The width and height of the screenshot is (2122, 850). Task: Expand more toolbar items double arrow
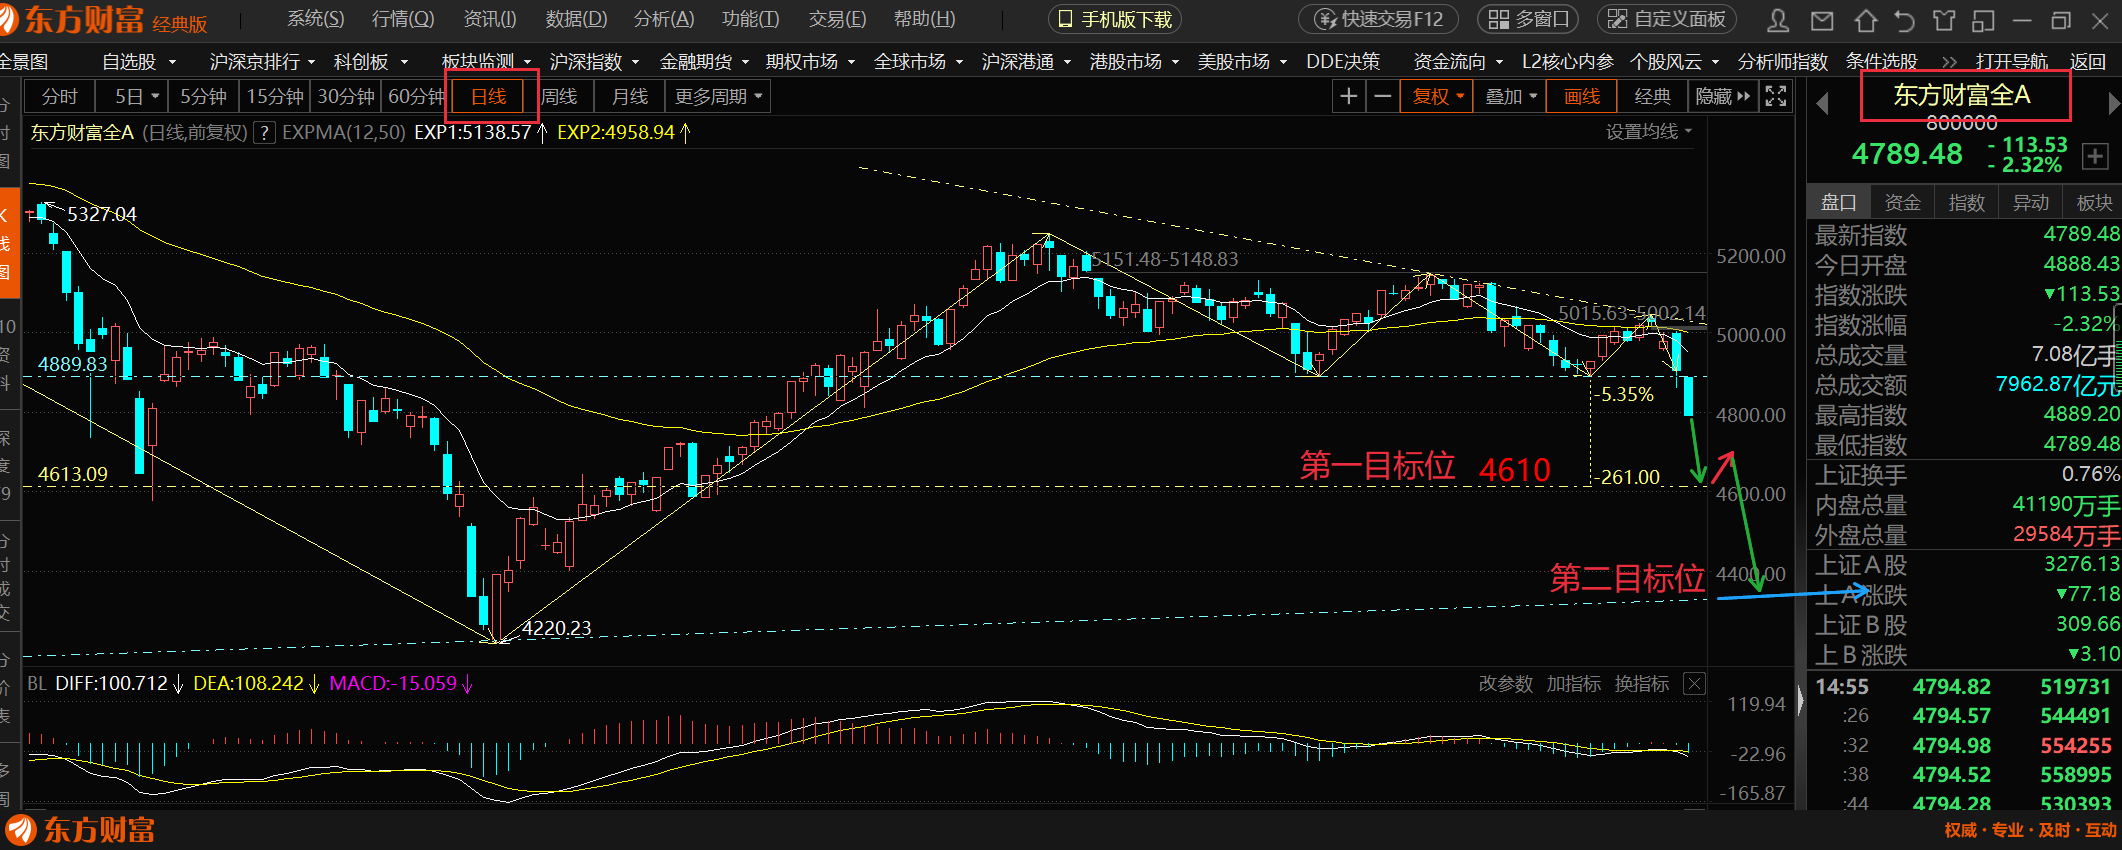[1949, 62]
